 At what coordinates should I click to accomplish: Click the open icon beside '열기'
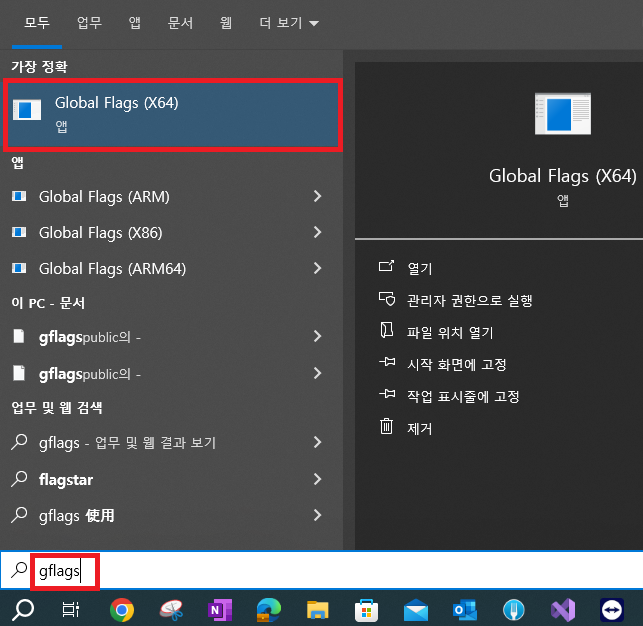pos(386,266)
